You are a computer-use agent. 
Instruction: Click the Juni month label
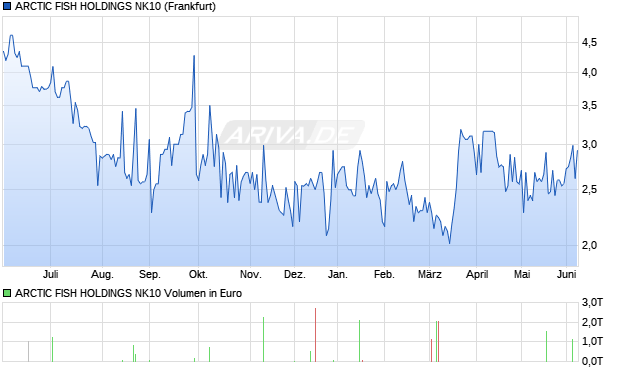(567, 274)
